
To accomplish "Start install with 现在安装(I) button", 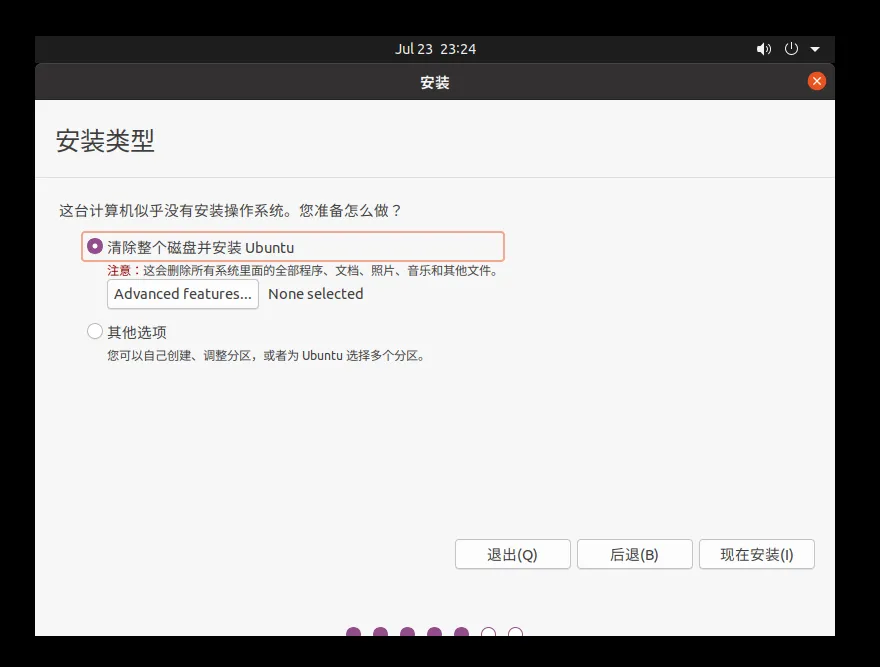I will pyautogui.click(x=757, y=555).
